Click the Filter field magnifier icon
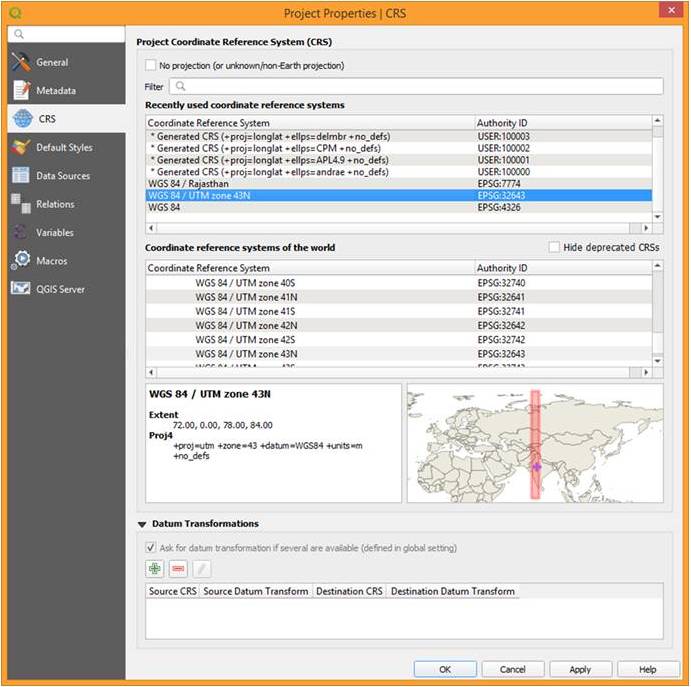691x687 pixels. pos(180,86)
